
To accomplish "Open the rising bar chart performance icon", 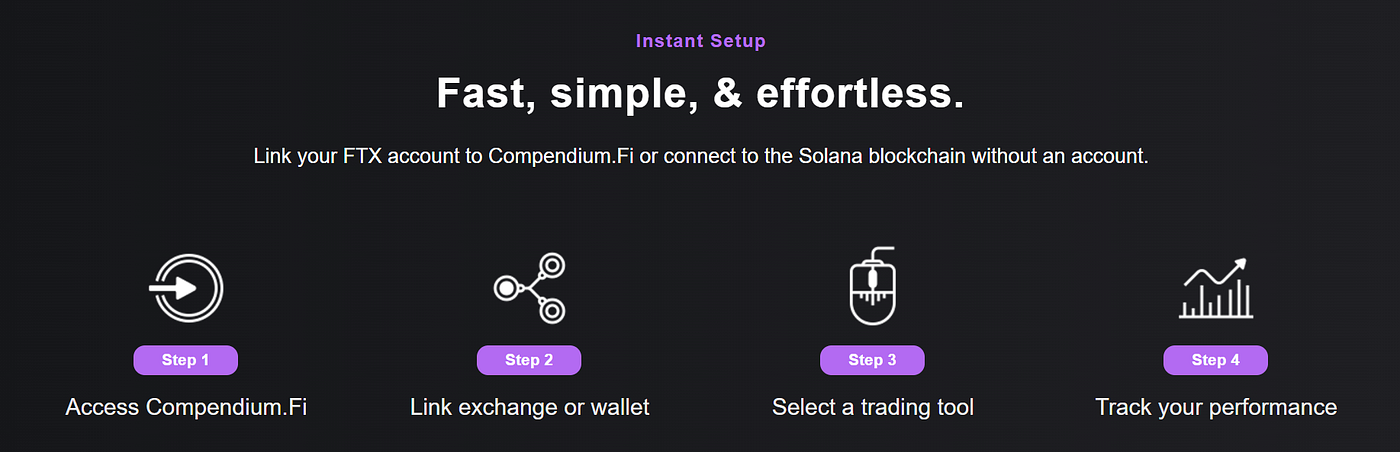I will point(1215,288).
